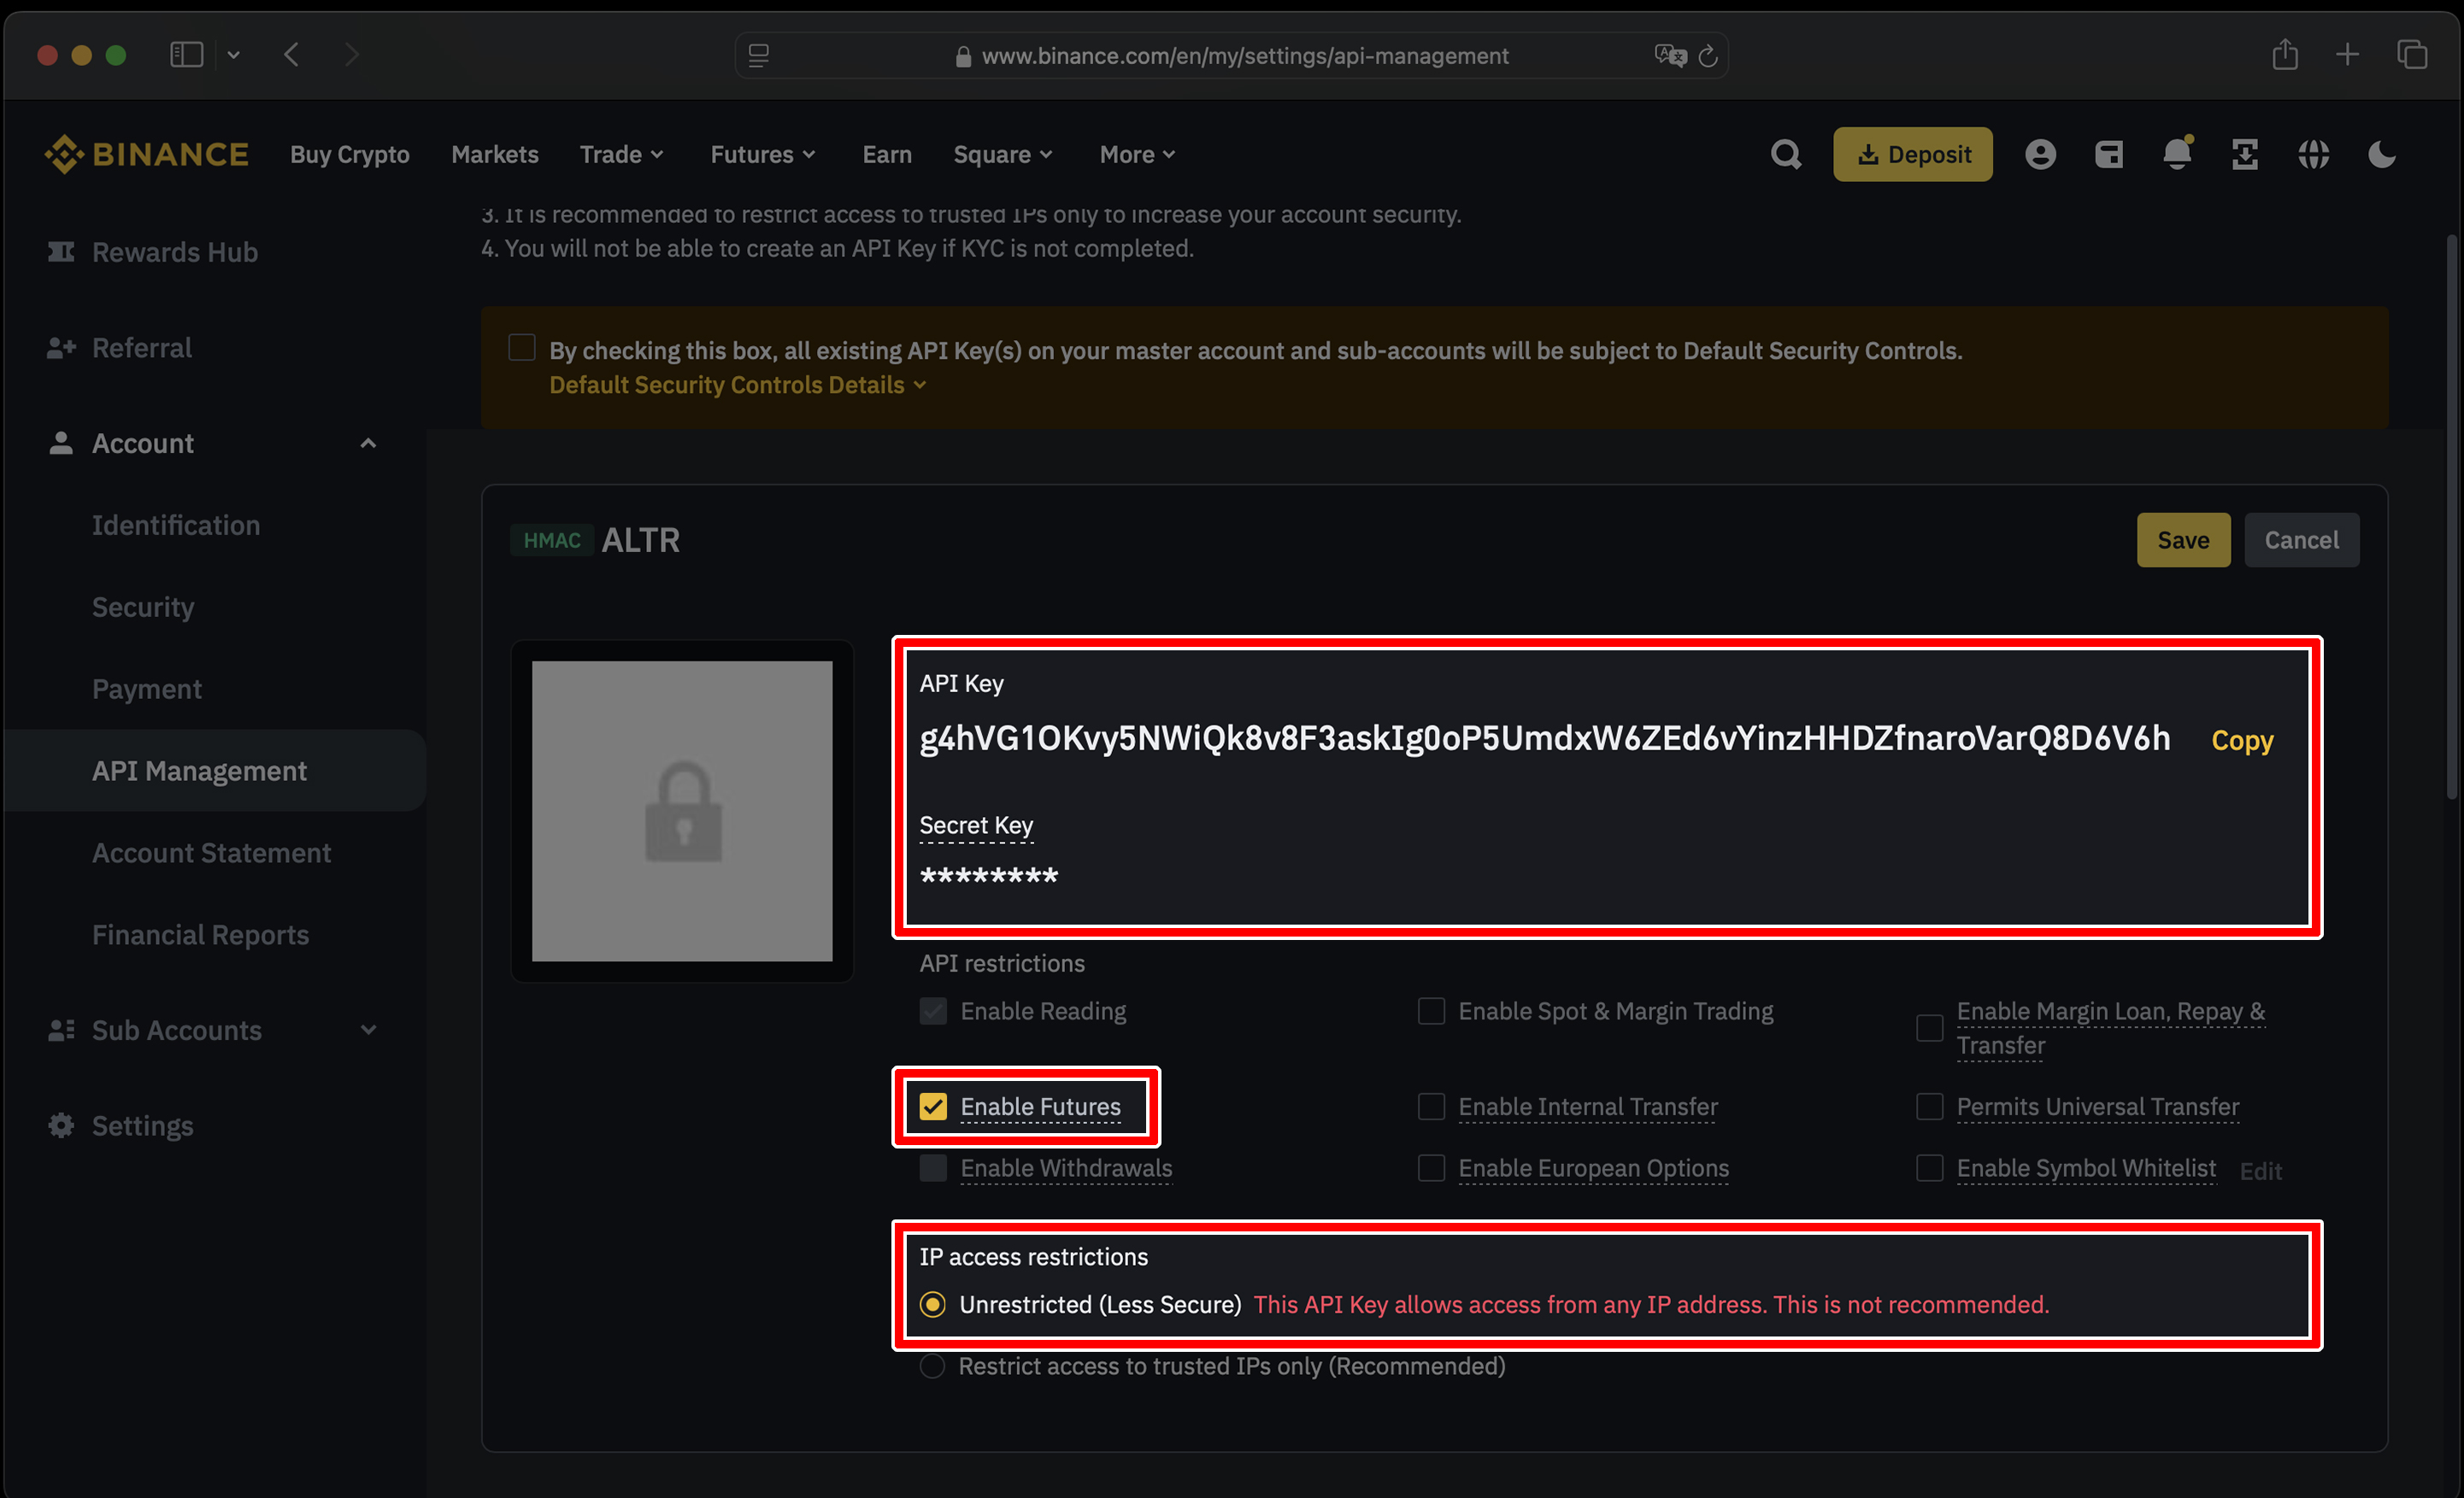The image size is (2464, 1498).
Task: Check Permits Universal Transfer checkbox
Action: click(1929, 1107)
